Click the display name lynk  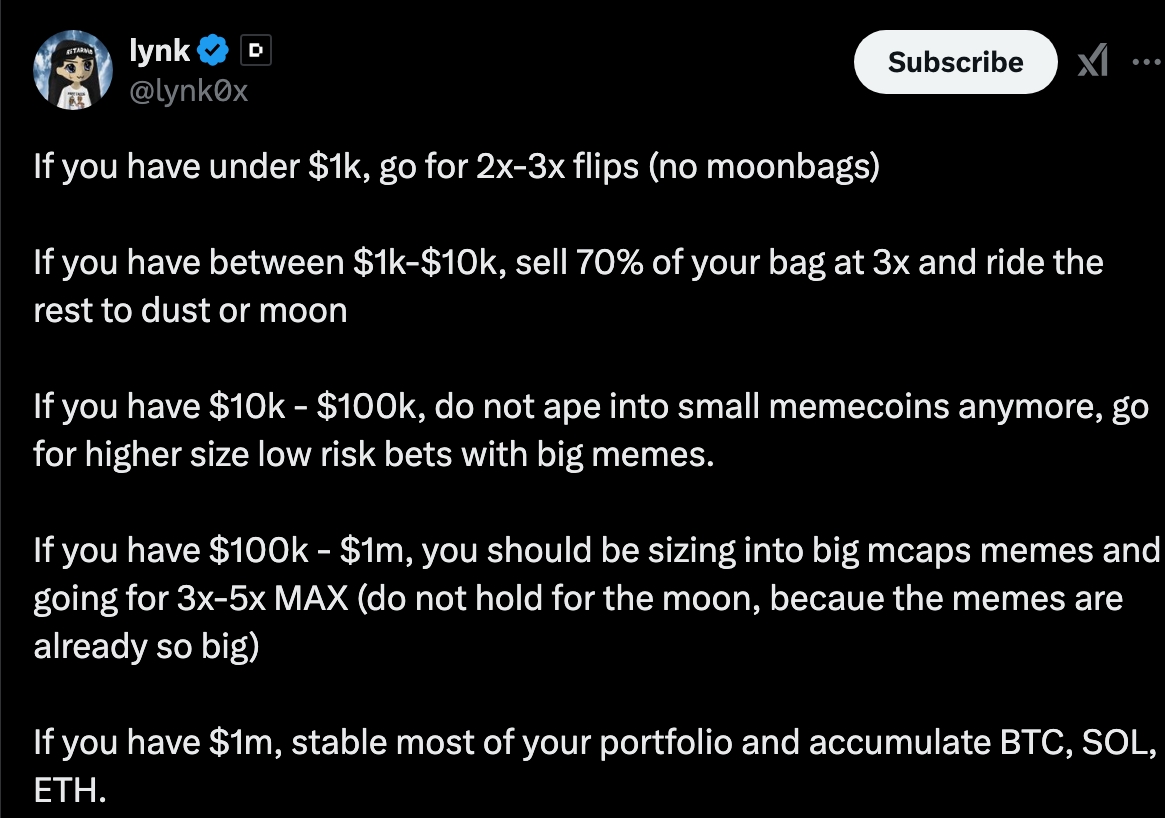[160, 49]
